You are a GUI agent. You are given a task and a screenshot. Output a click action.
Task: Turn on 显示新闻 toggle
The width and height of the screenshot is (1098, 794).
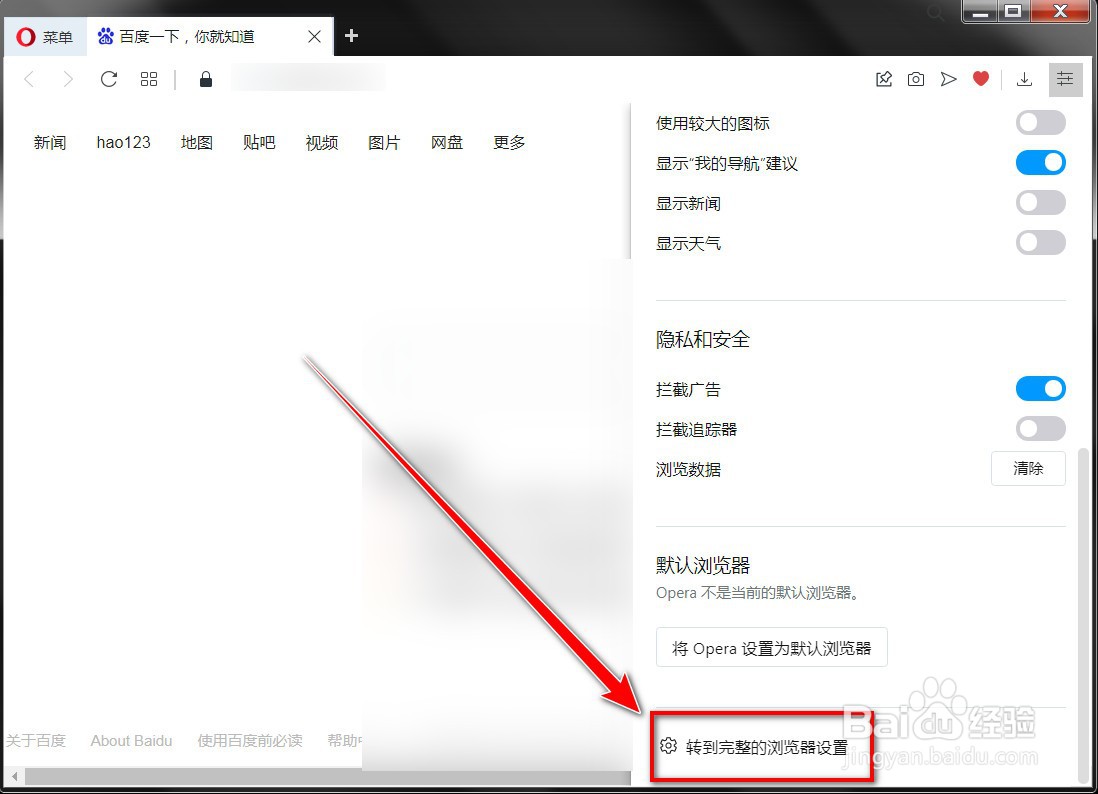point(1041,202)
